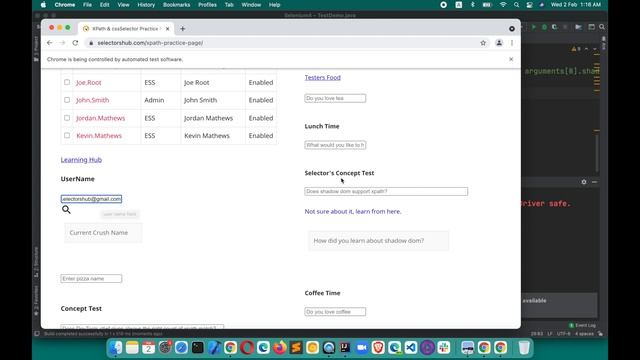Open the Bluetooth menu bar icon
Screen dimensions: 640x360
coord(473,5)
